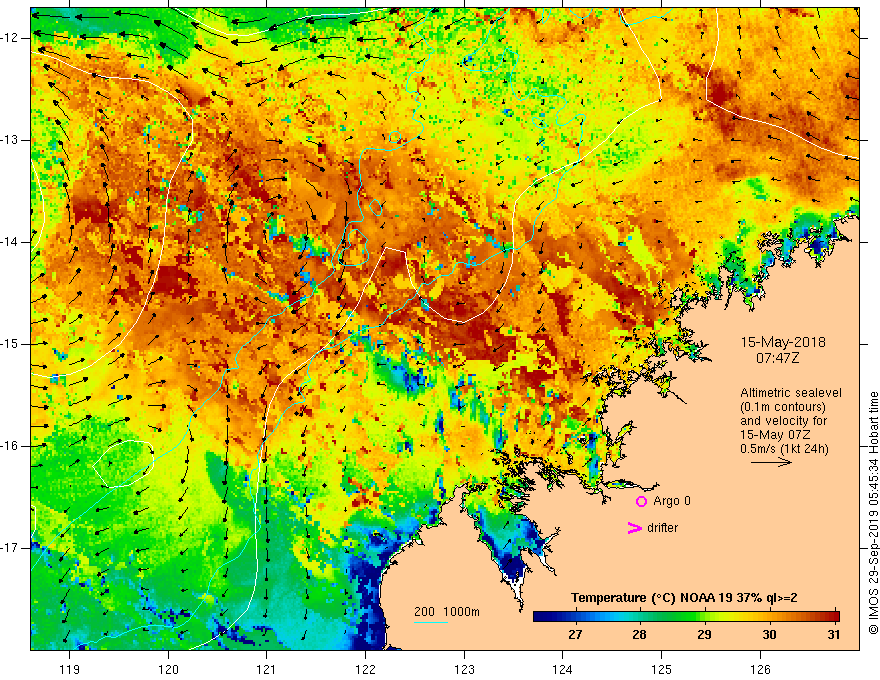Viewport: 880px width, 680px height.
Task: Click the '15-May 07Z' caption line
Action: [x=775, y=435]
